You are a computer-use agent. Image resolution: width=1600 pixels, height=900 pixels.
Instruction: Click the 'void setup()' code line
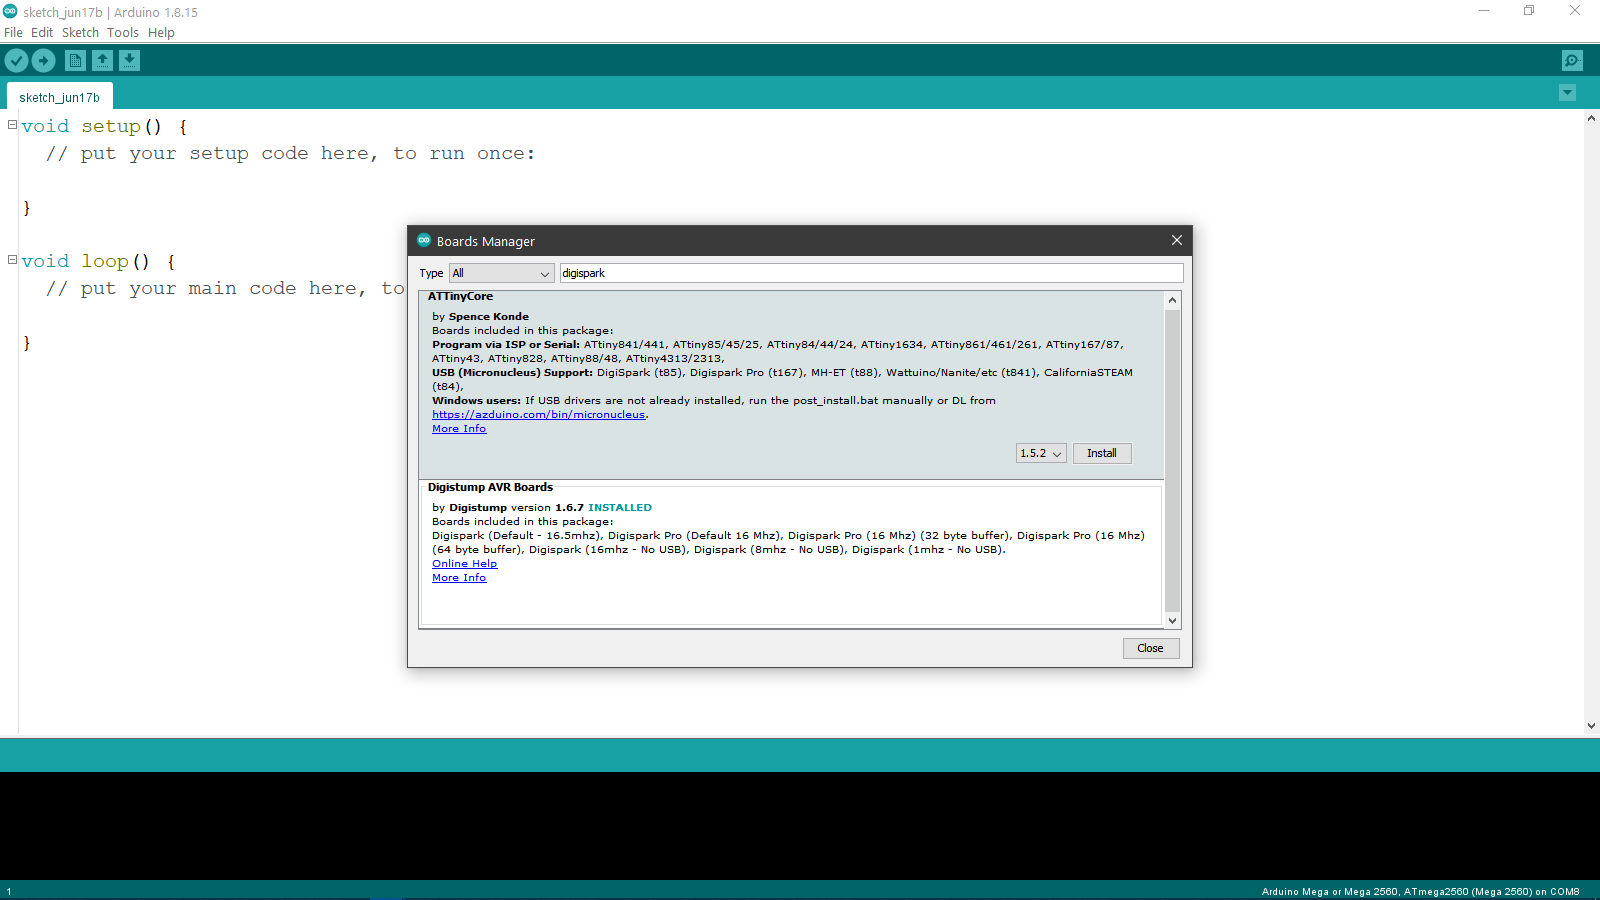[104, 126]
